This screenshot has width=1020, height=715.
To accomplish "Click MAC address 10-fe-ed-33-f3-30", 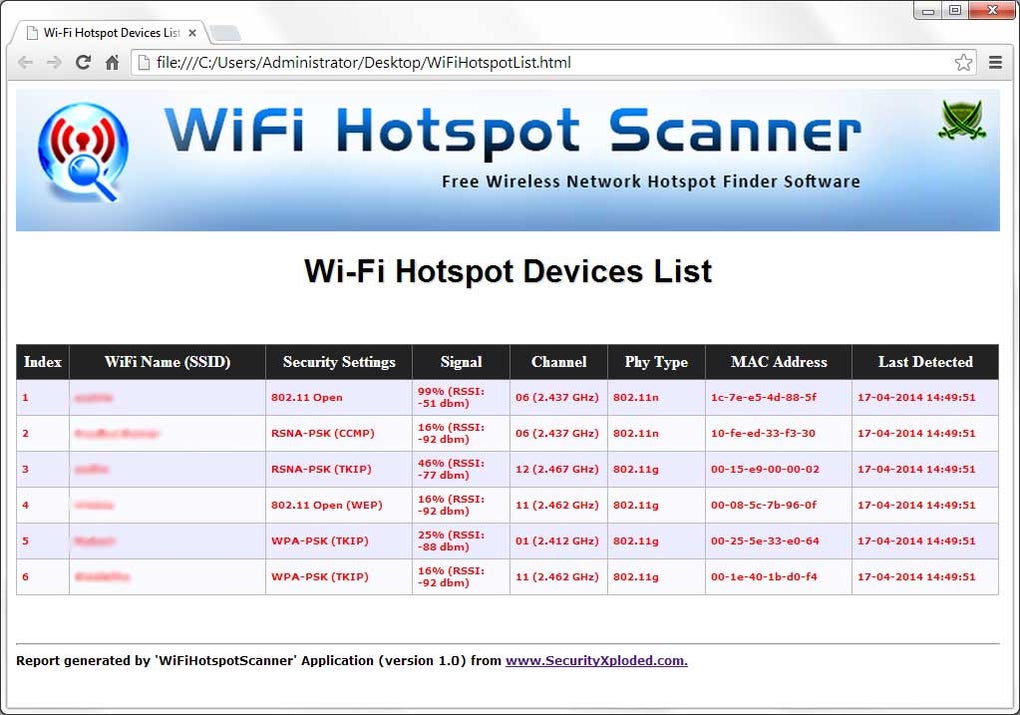I will coord(763,433).
